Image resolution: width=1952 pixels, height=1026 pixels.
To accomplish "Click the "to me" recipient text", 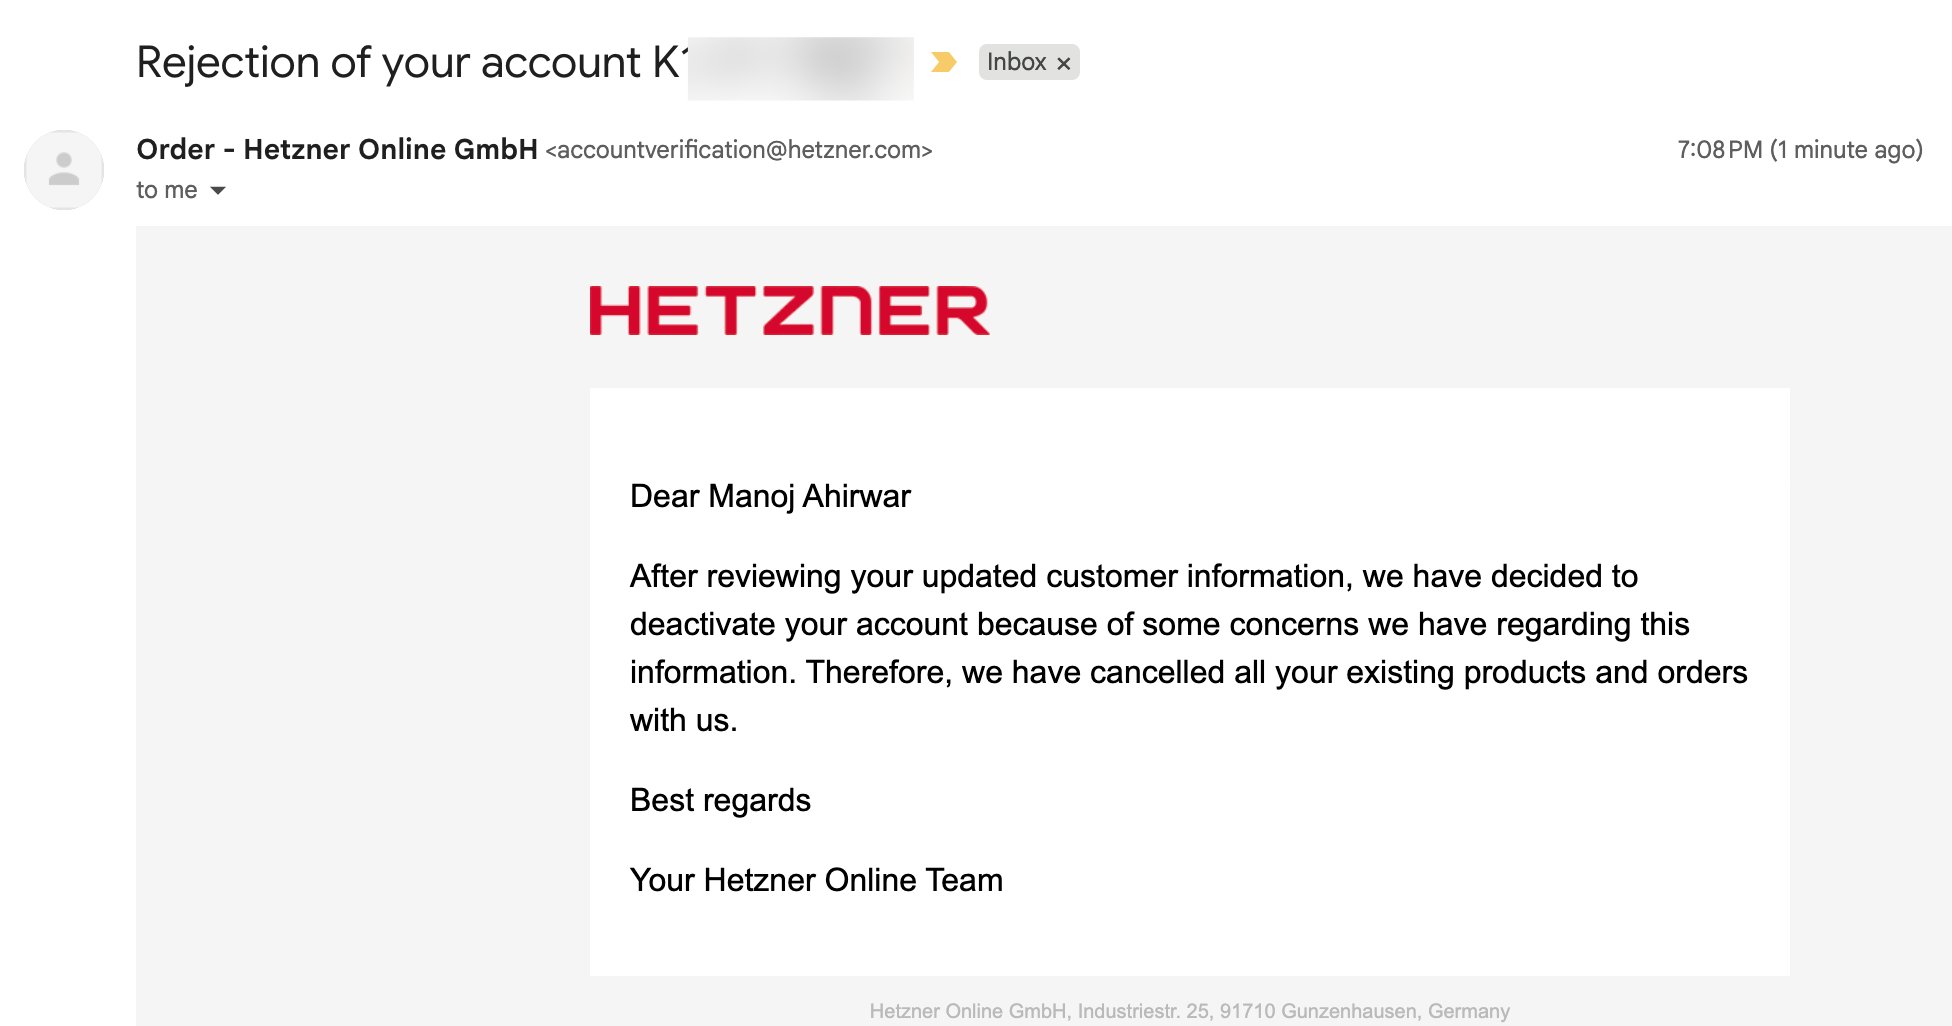I will point(166,190).
